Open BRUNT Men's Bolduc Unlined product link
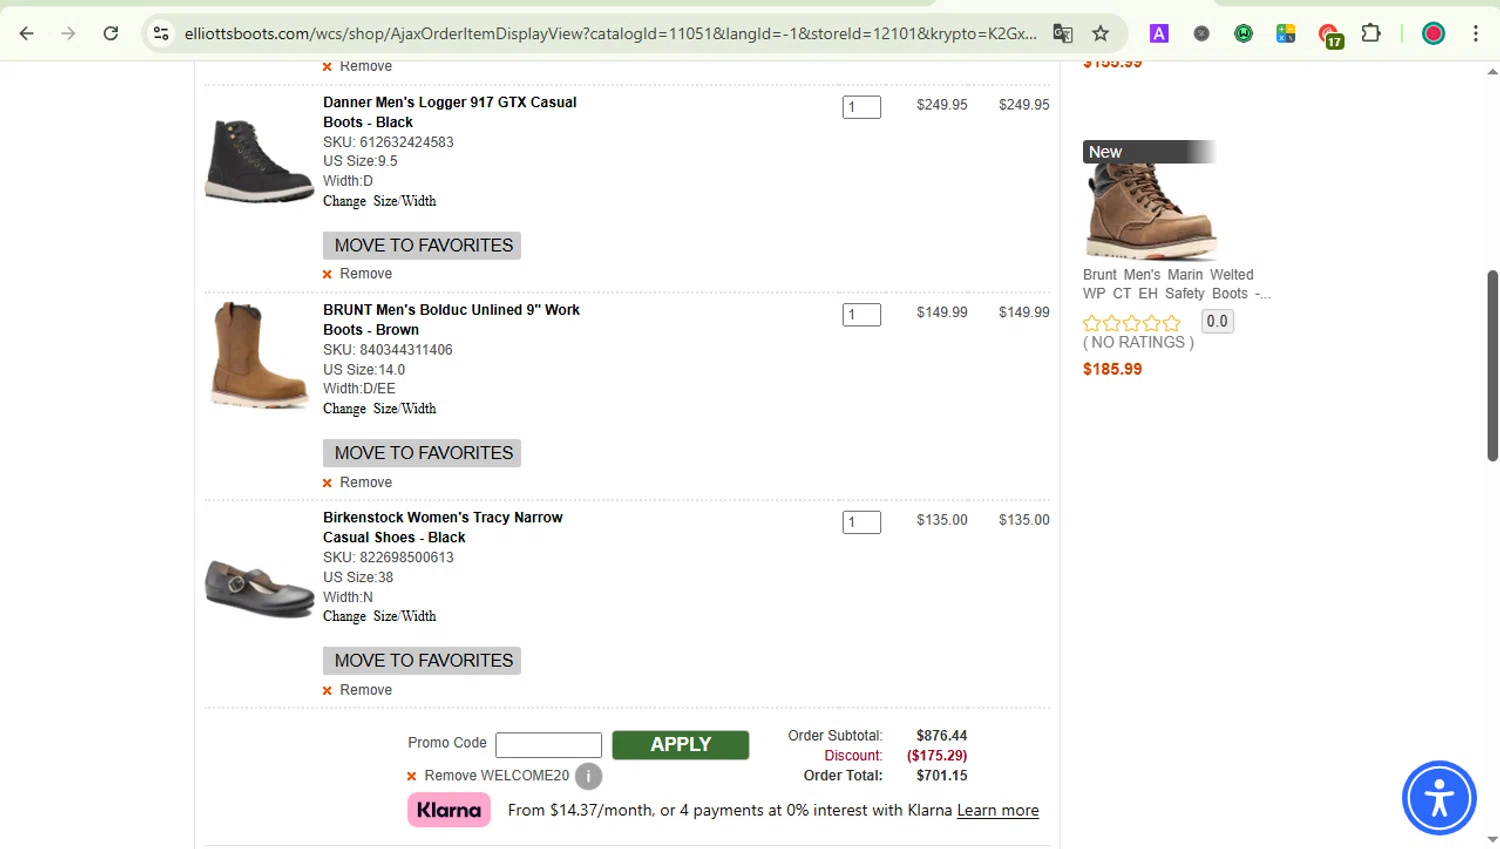 (451, 320)
